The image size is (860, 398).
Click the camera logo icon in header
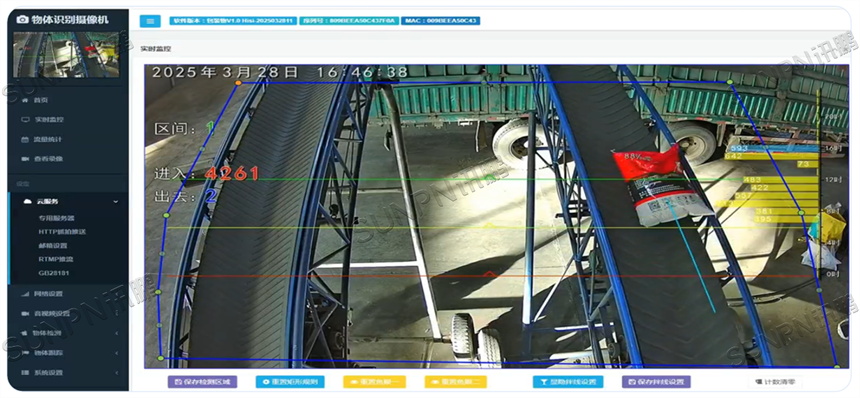coord(22,20)
